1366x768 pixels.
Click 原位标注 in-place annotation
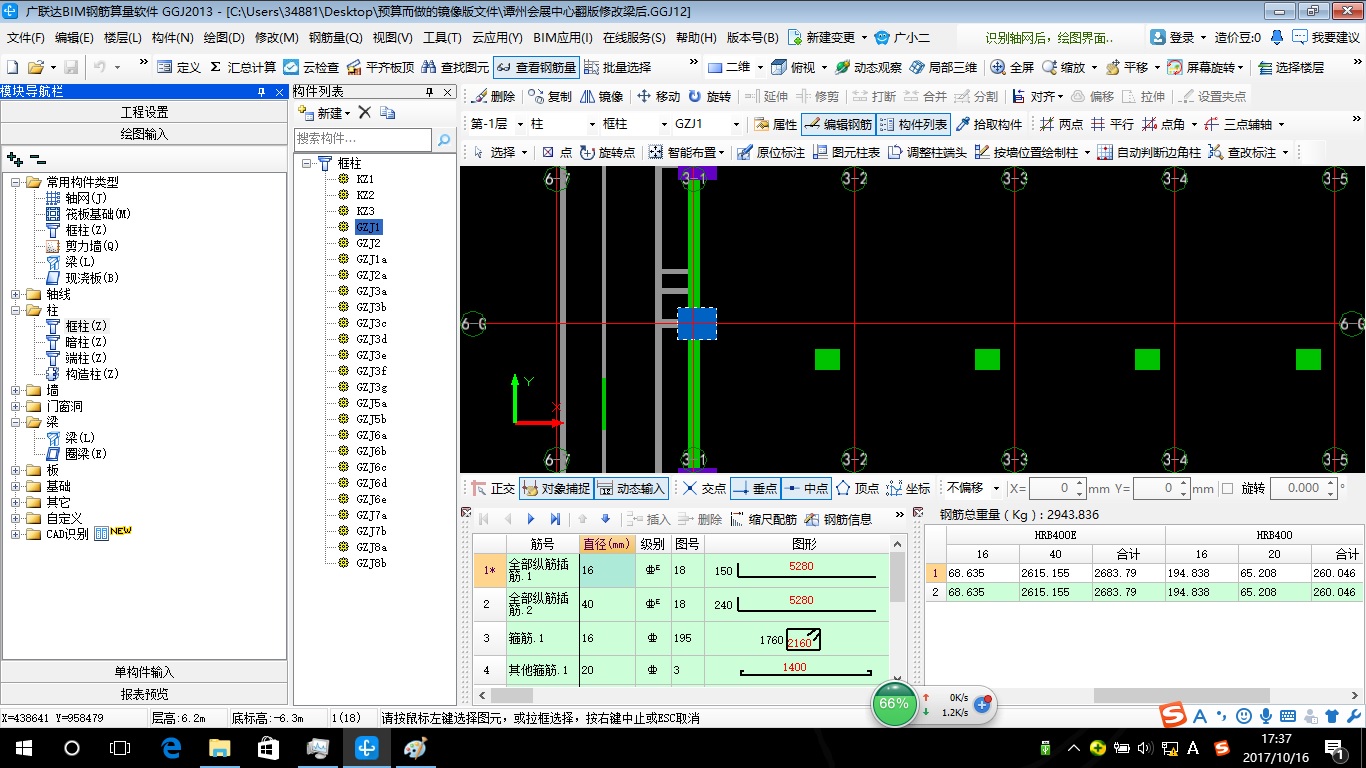[x=770, y=152]
